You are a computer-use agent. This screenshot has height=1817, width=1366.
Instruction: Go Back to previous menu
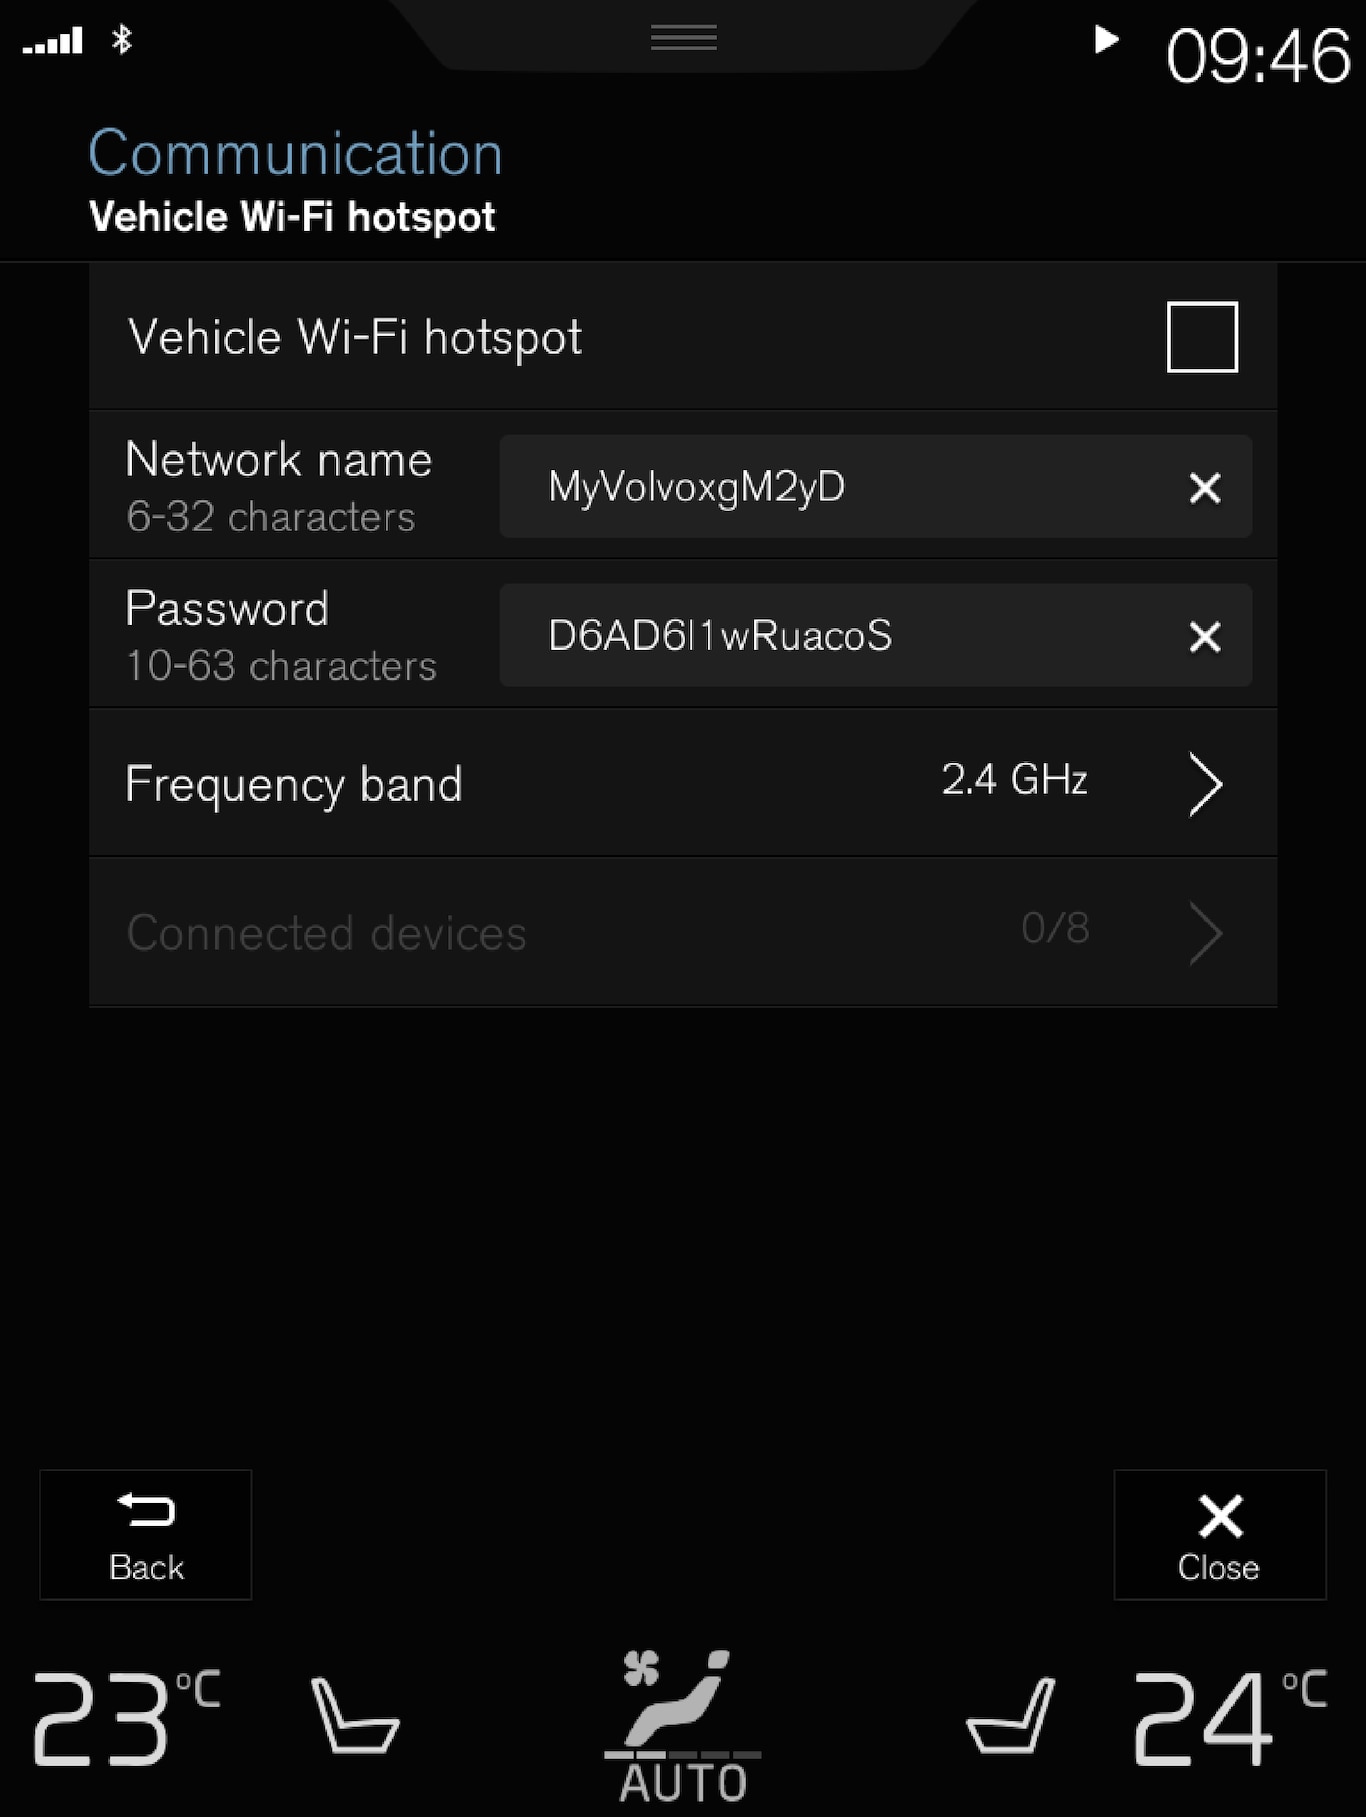point(146,1535)
